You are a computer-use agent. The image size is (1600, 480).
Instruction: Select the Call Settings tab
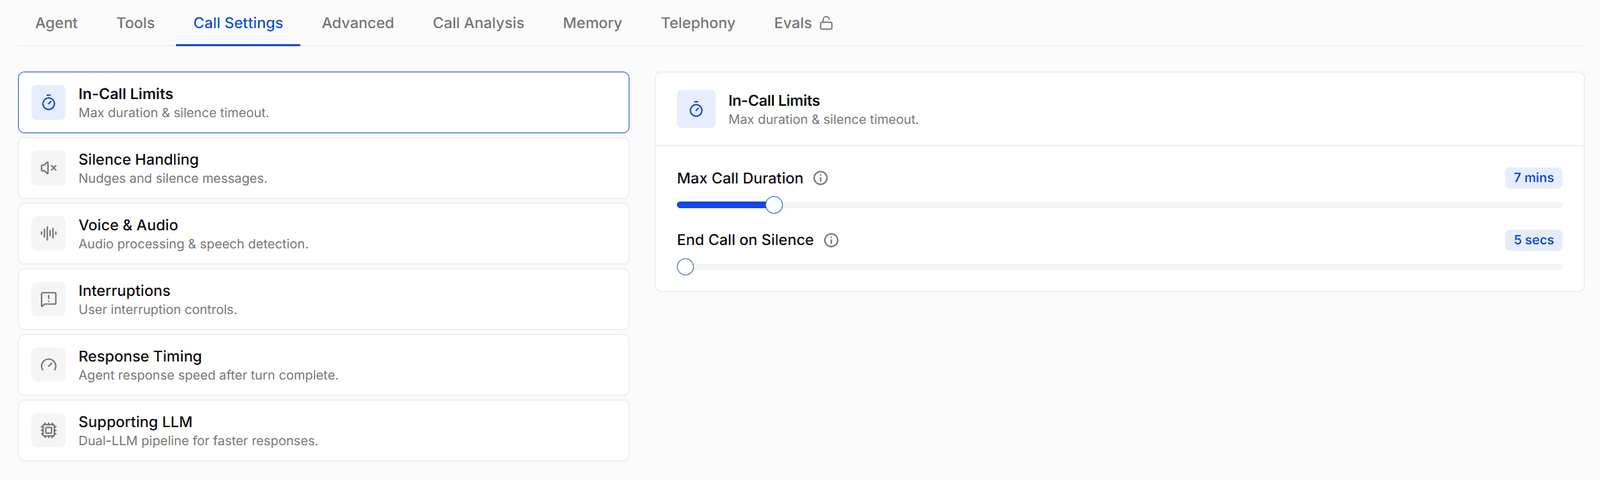click(238, 23)
